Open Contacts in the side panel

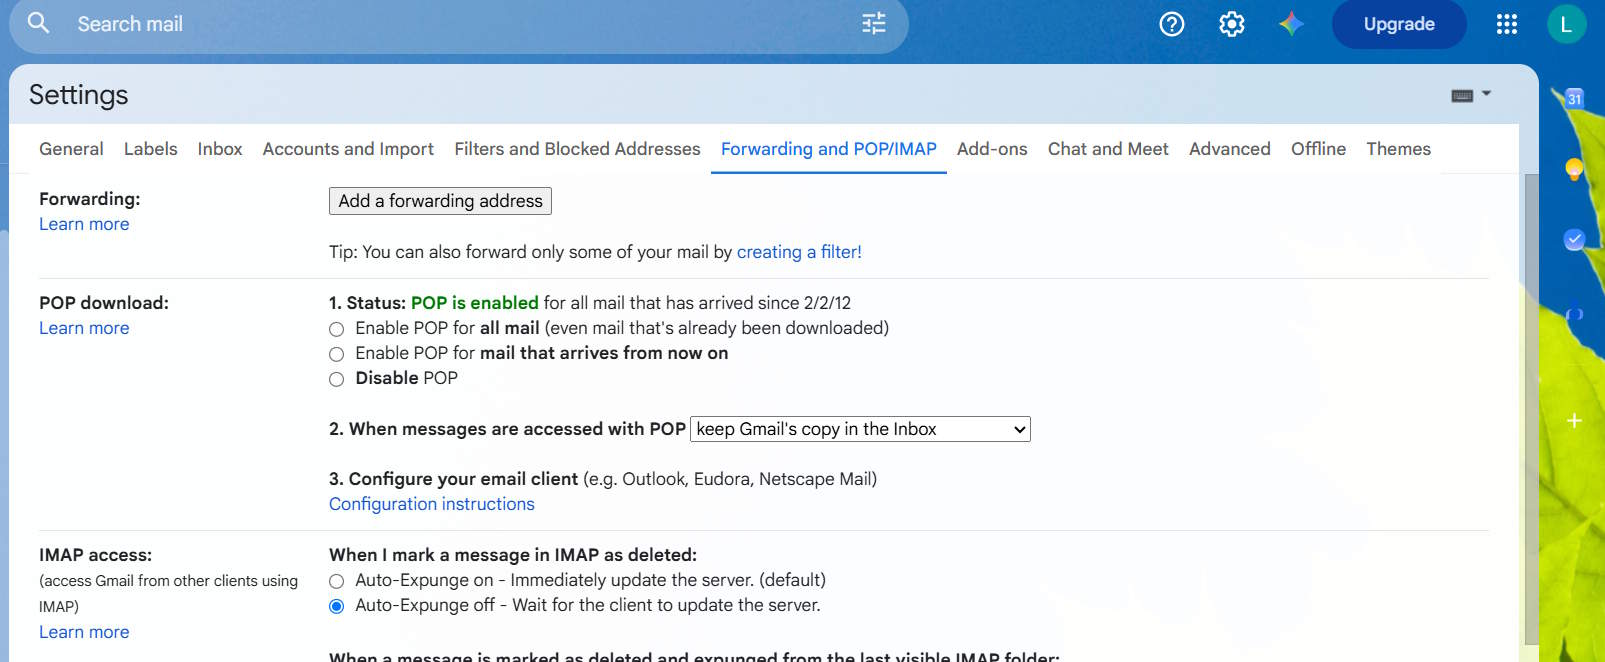[1574, 314]
